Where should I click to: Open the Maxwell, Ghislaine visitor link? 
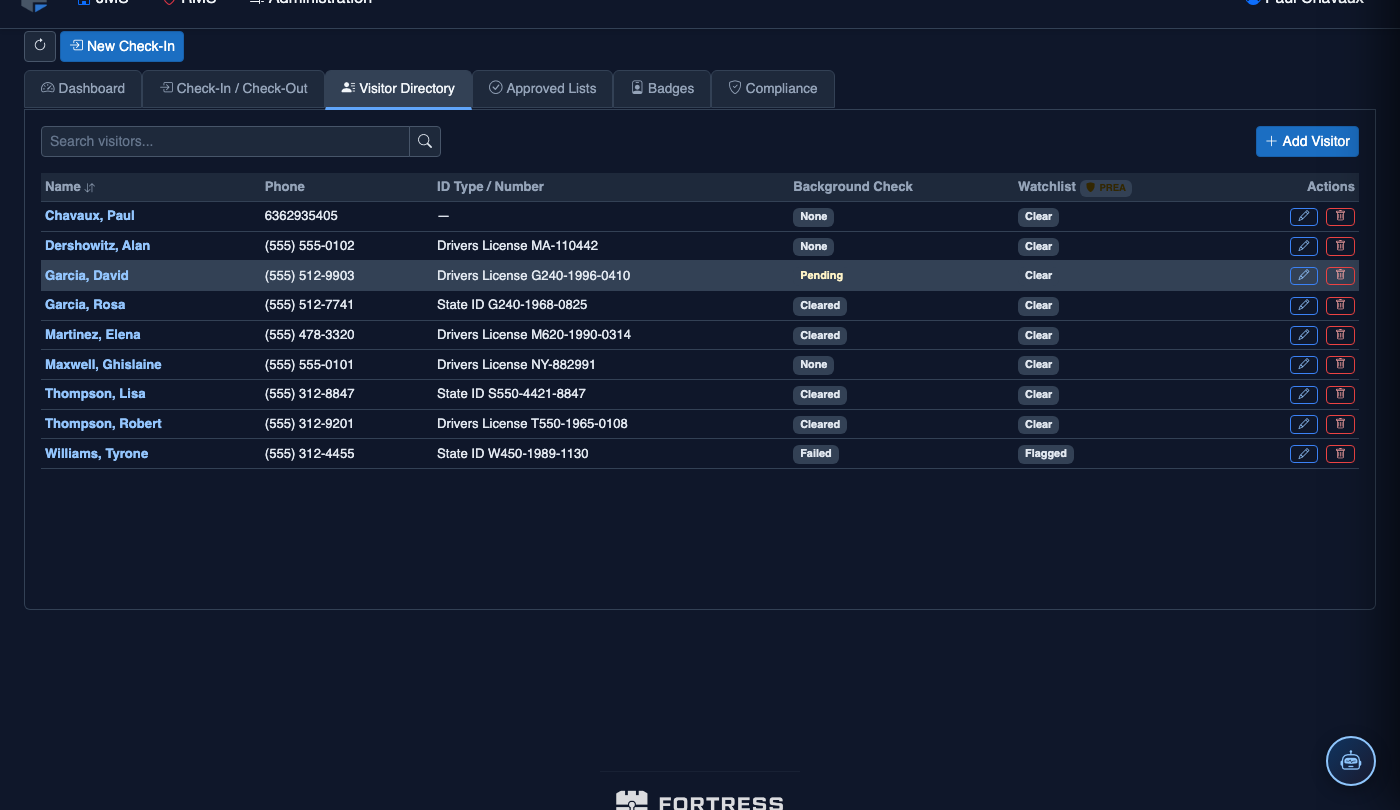tap(103, 364)
